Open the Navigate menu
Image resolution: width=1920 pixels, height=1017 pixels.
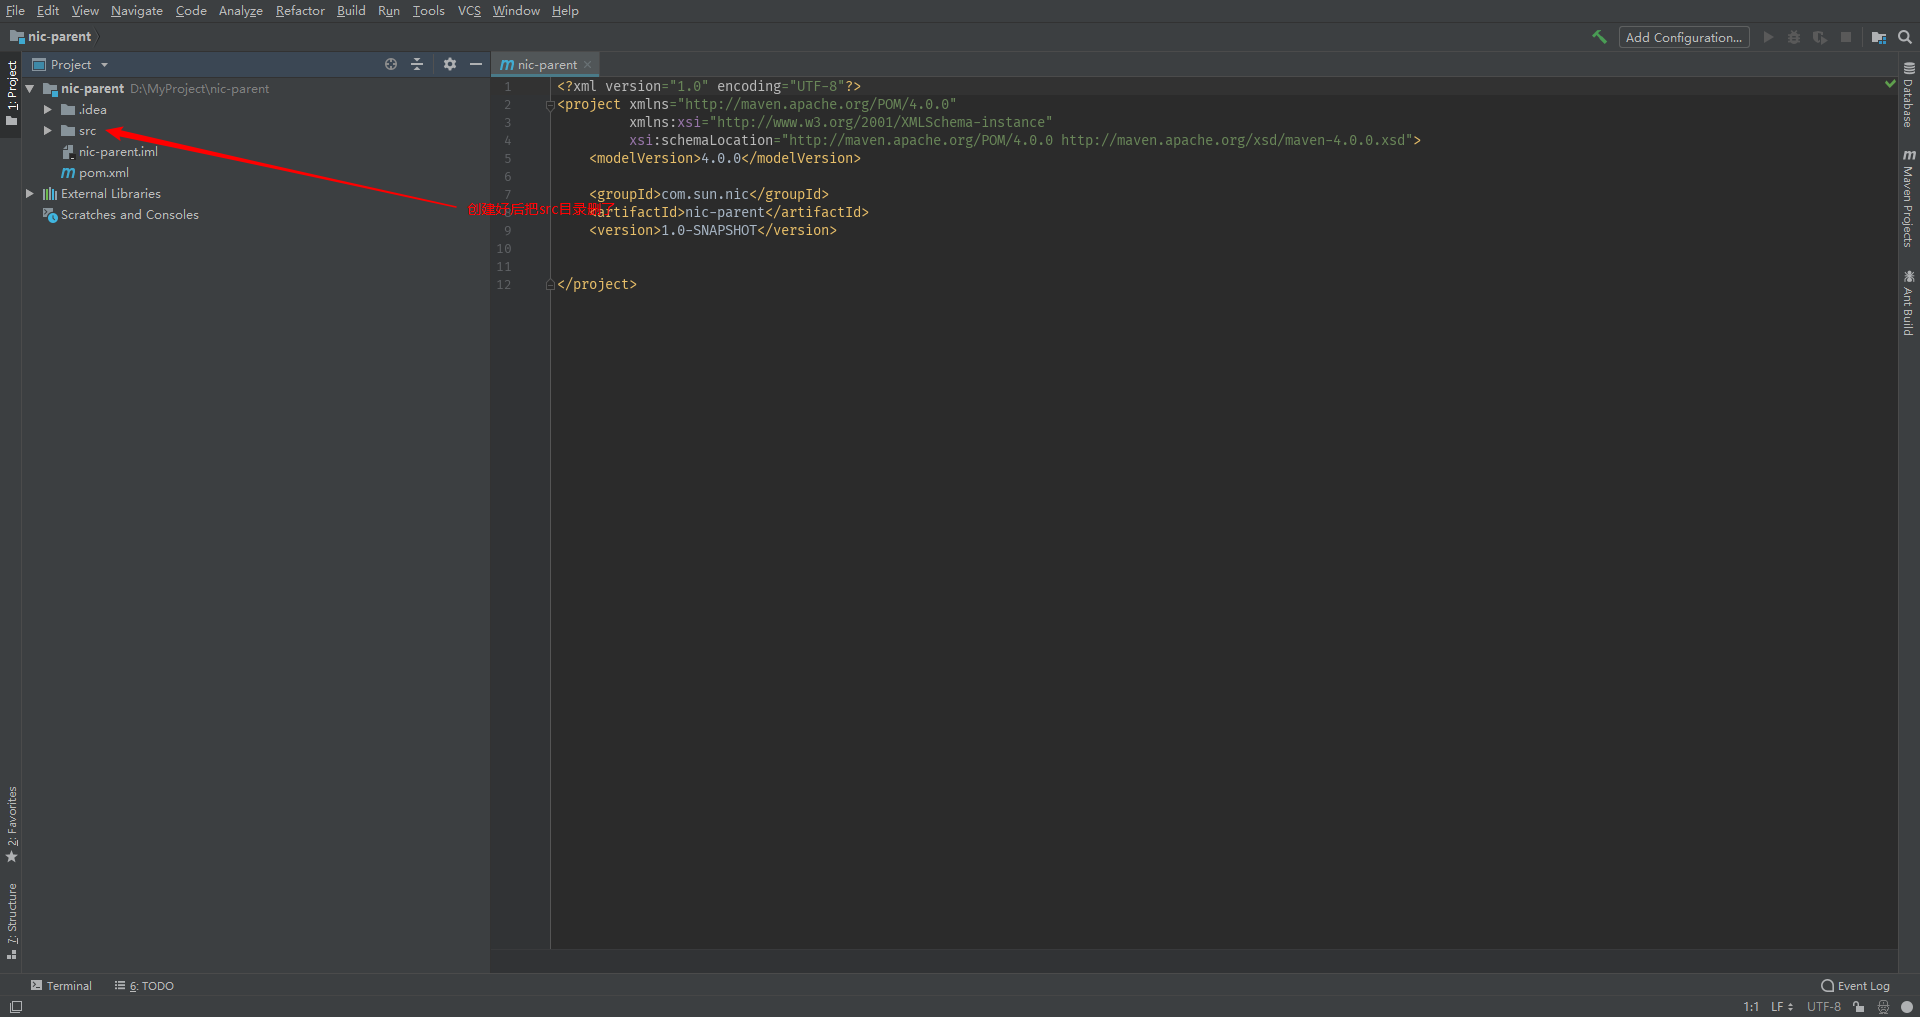(x=137, y=11)
